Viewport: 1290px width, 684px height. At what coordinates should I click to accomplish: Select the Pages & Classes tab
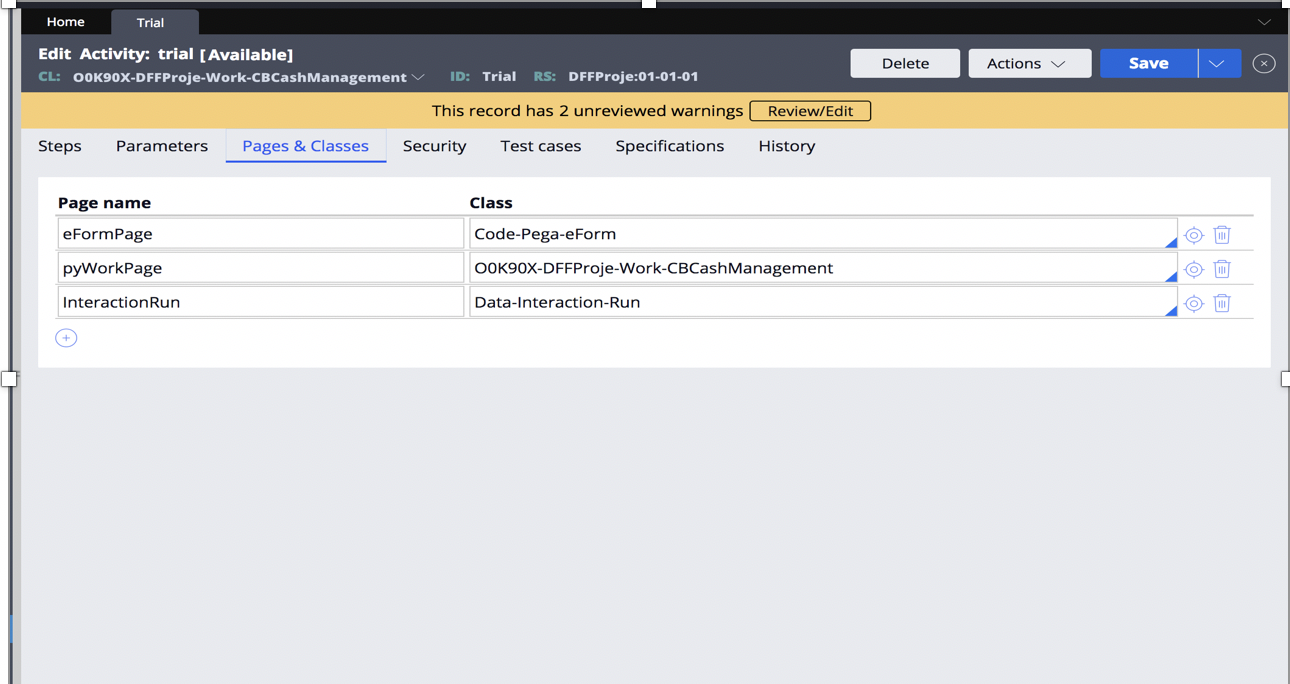coord(306,146)
